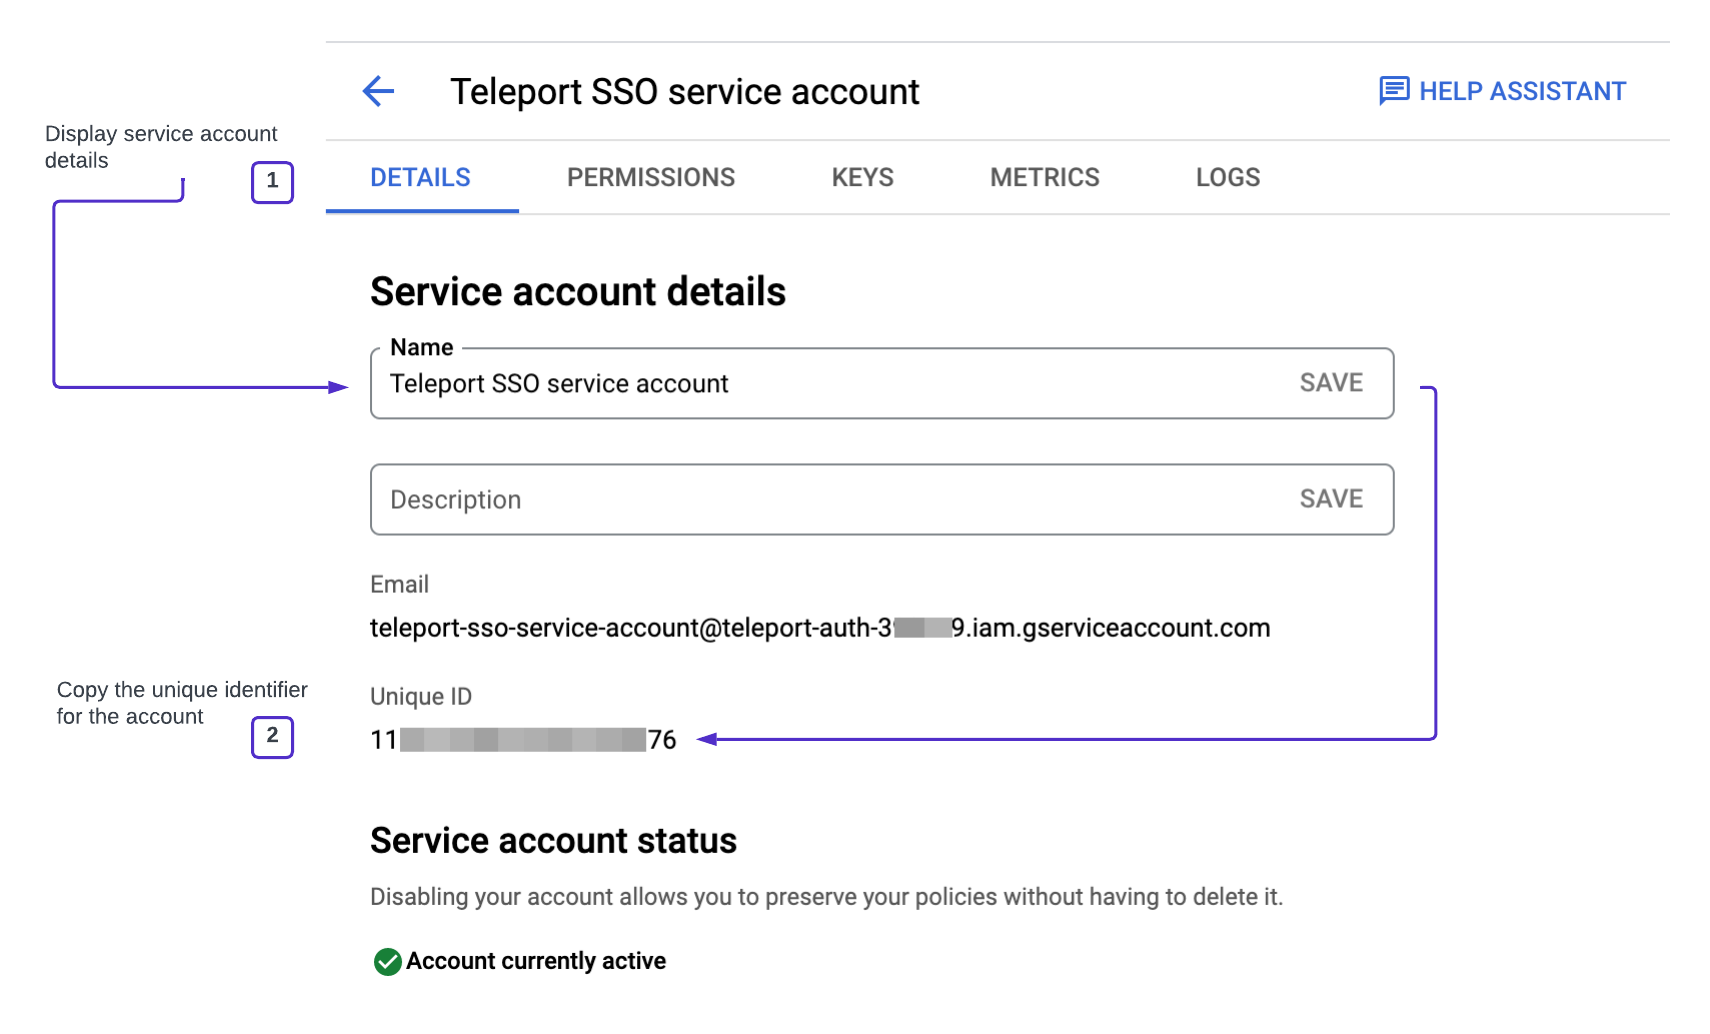The height and width of the screenshot is (1034, 1710).
Task: Open the LOGS tab
Action: 1227,177
